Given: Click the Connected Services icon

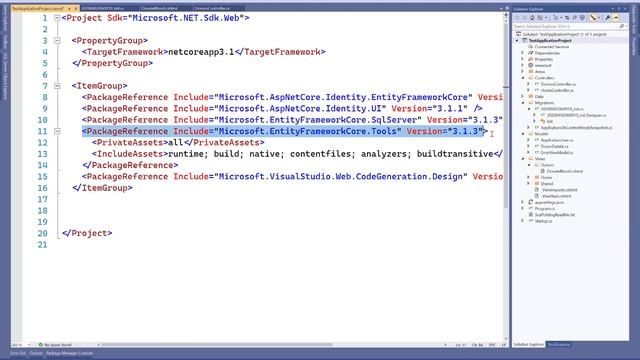Looking at the screenshot, I should (531, 47).
